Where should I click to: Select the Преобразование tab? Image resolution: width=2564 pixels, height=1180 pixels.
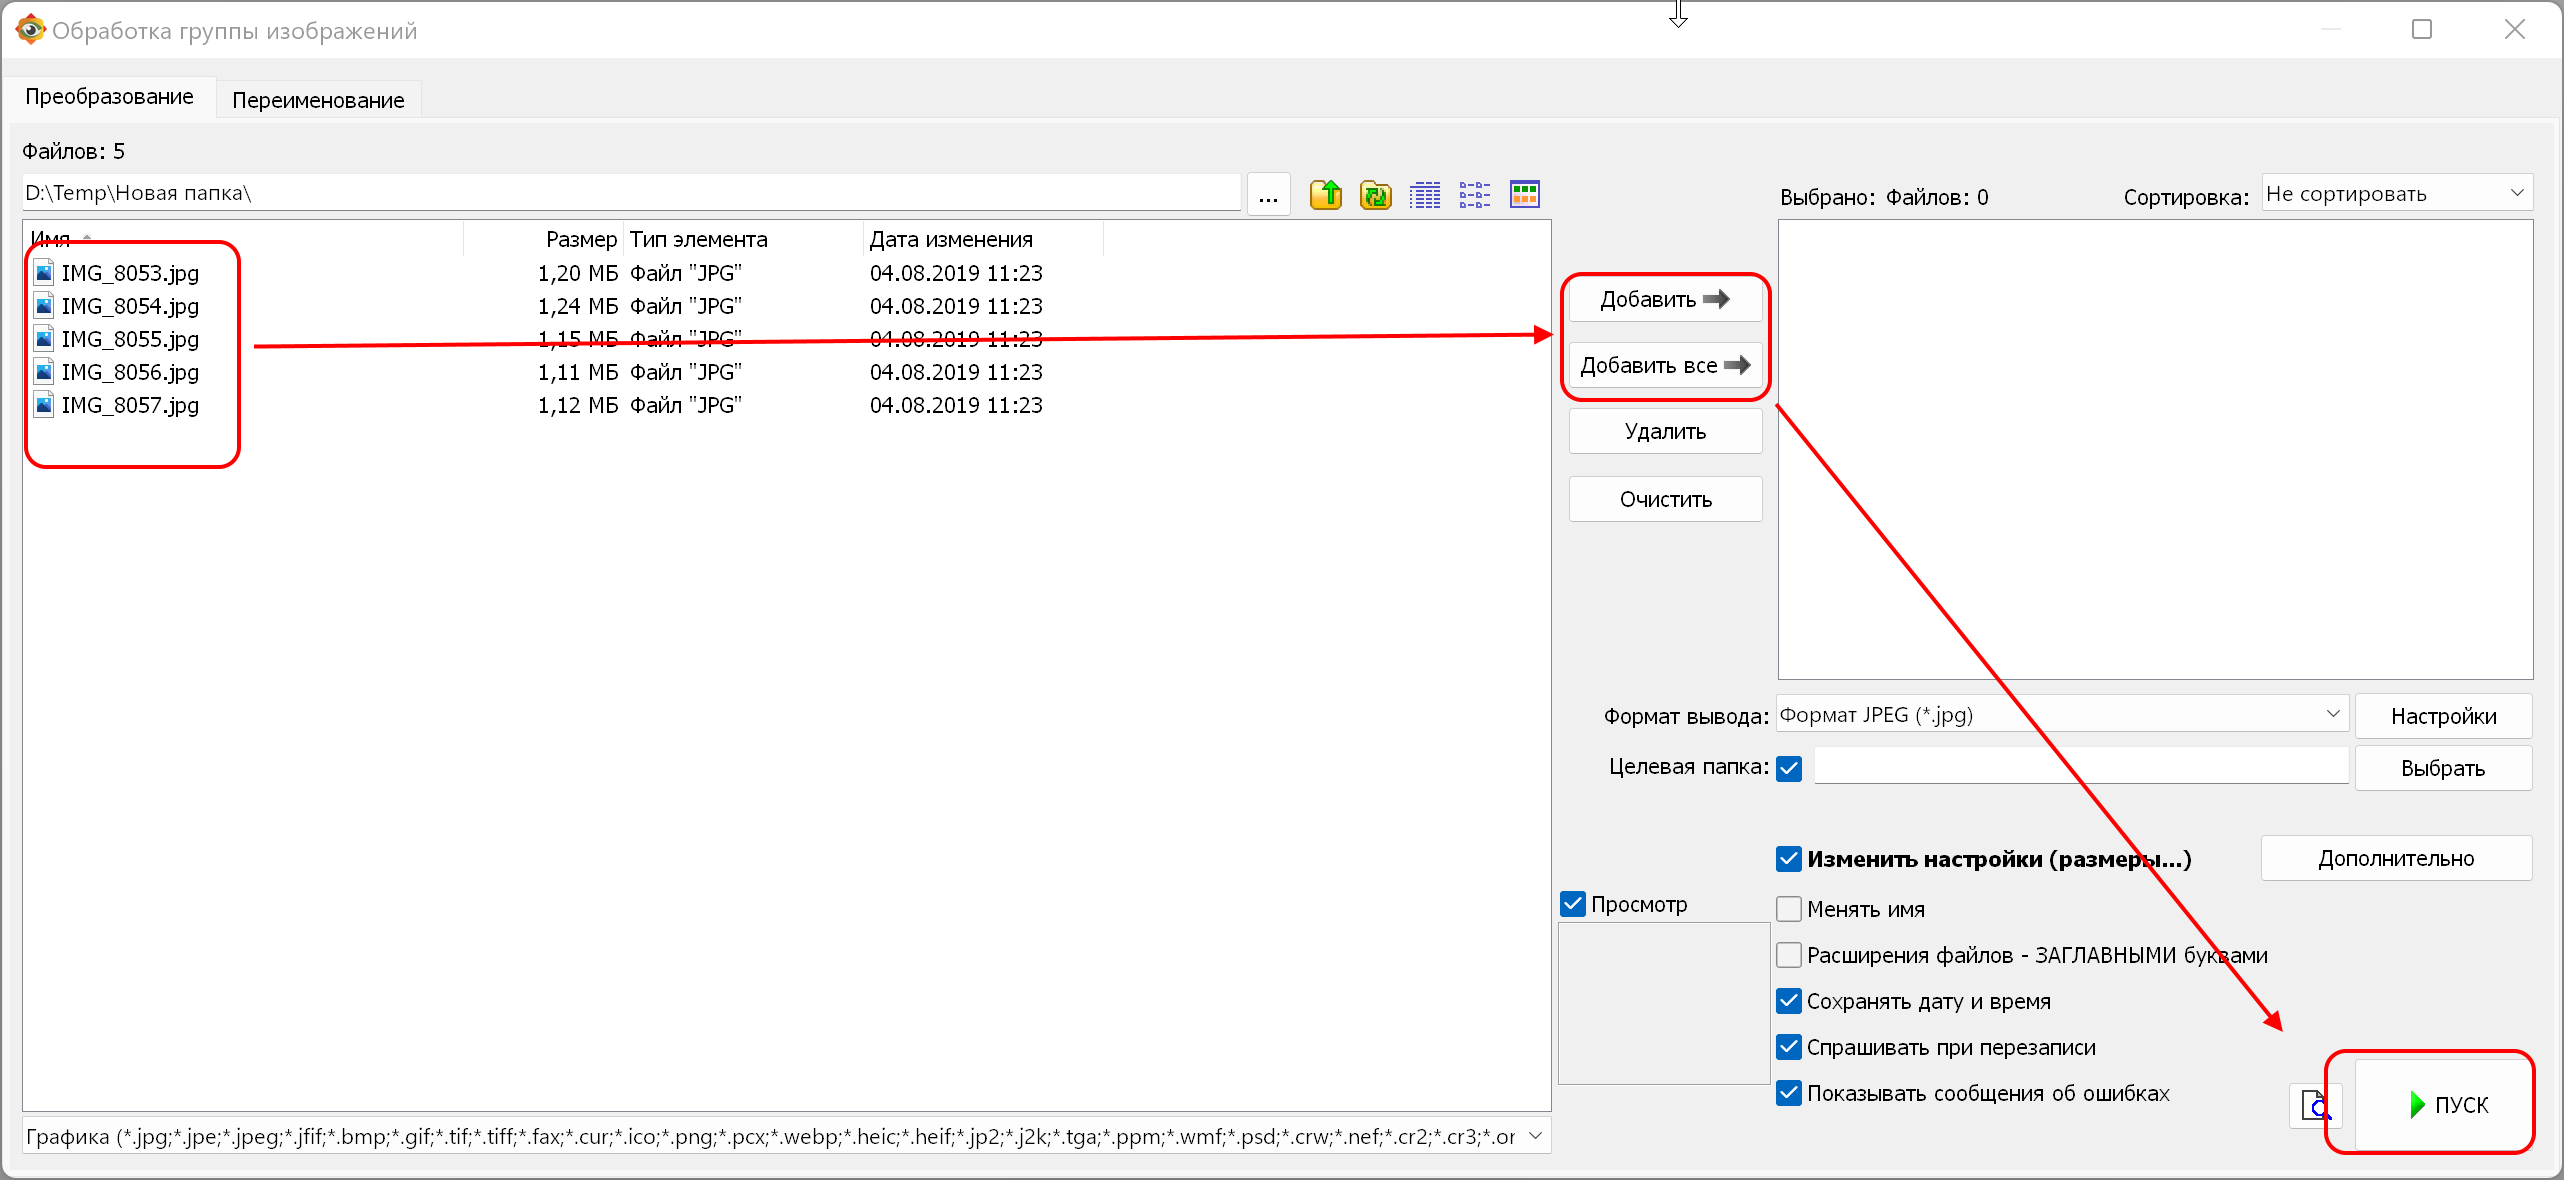[x=109, y=97]
